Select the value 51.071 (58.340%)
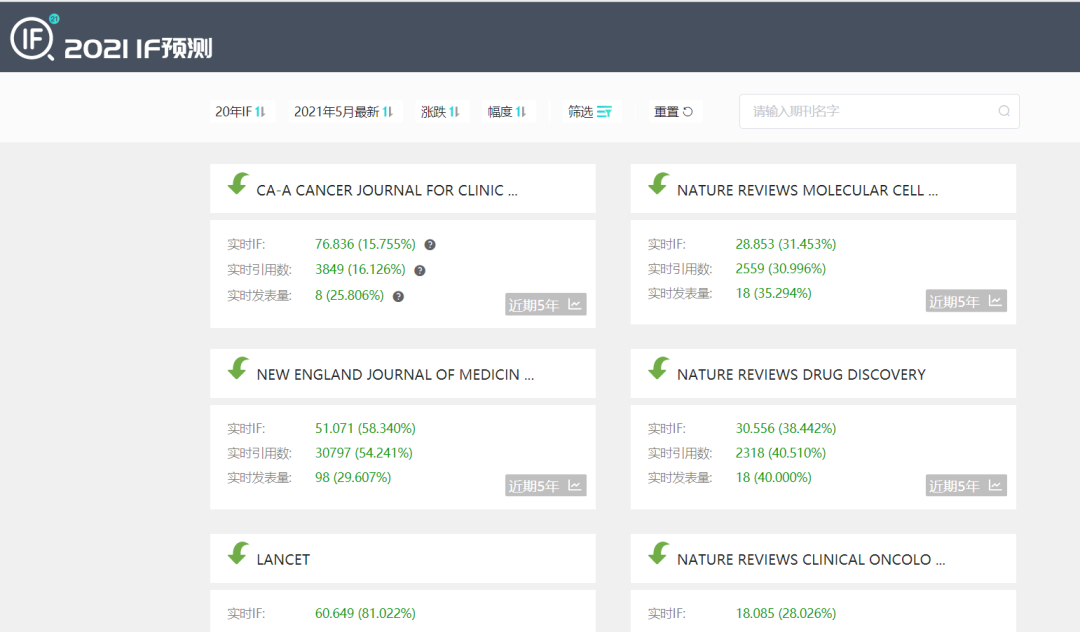 pyautogui.click(x=365, y=428)
